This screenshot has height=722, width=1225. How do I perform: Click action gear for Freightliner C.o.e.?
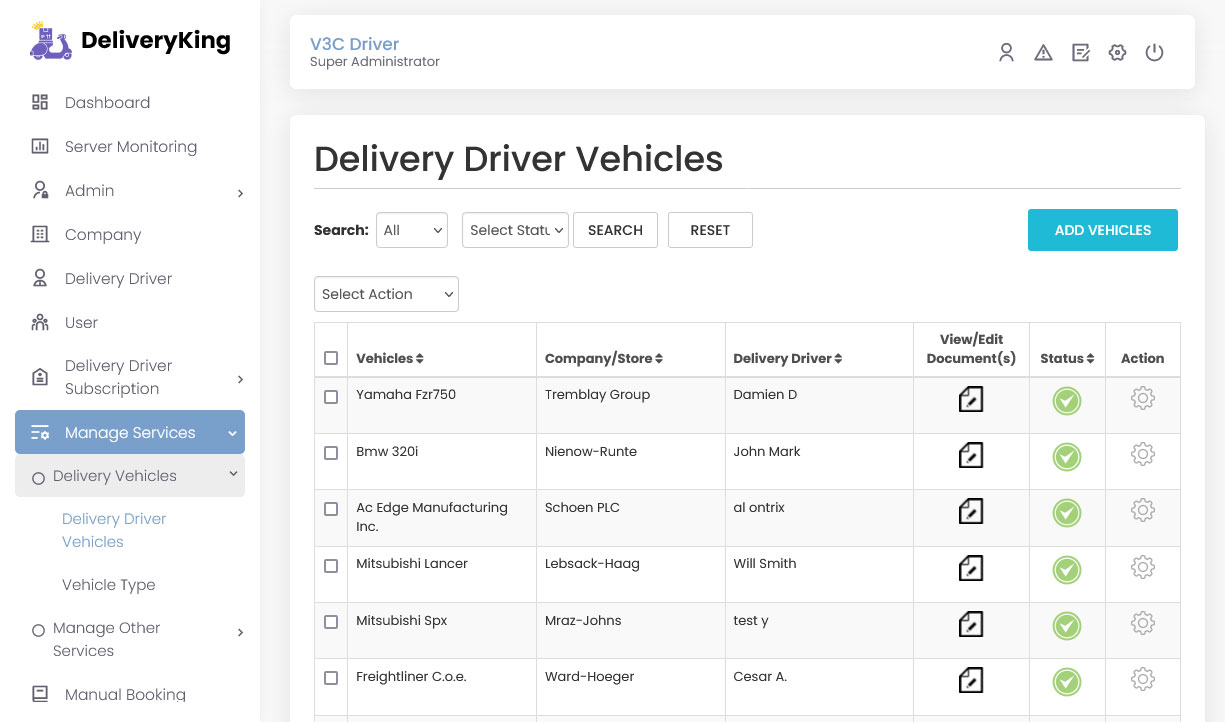coord(1143,679)
